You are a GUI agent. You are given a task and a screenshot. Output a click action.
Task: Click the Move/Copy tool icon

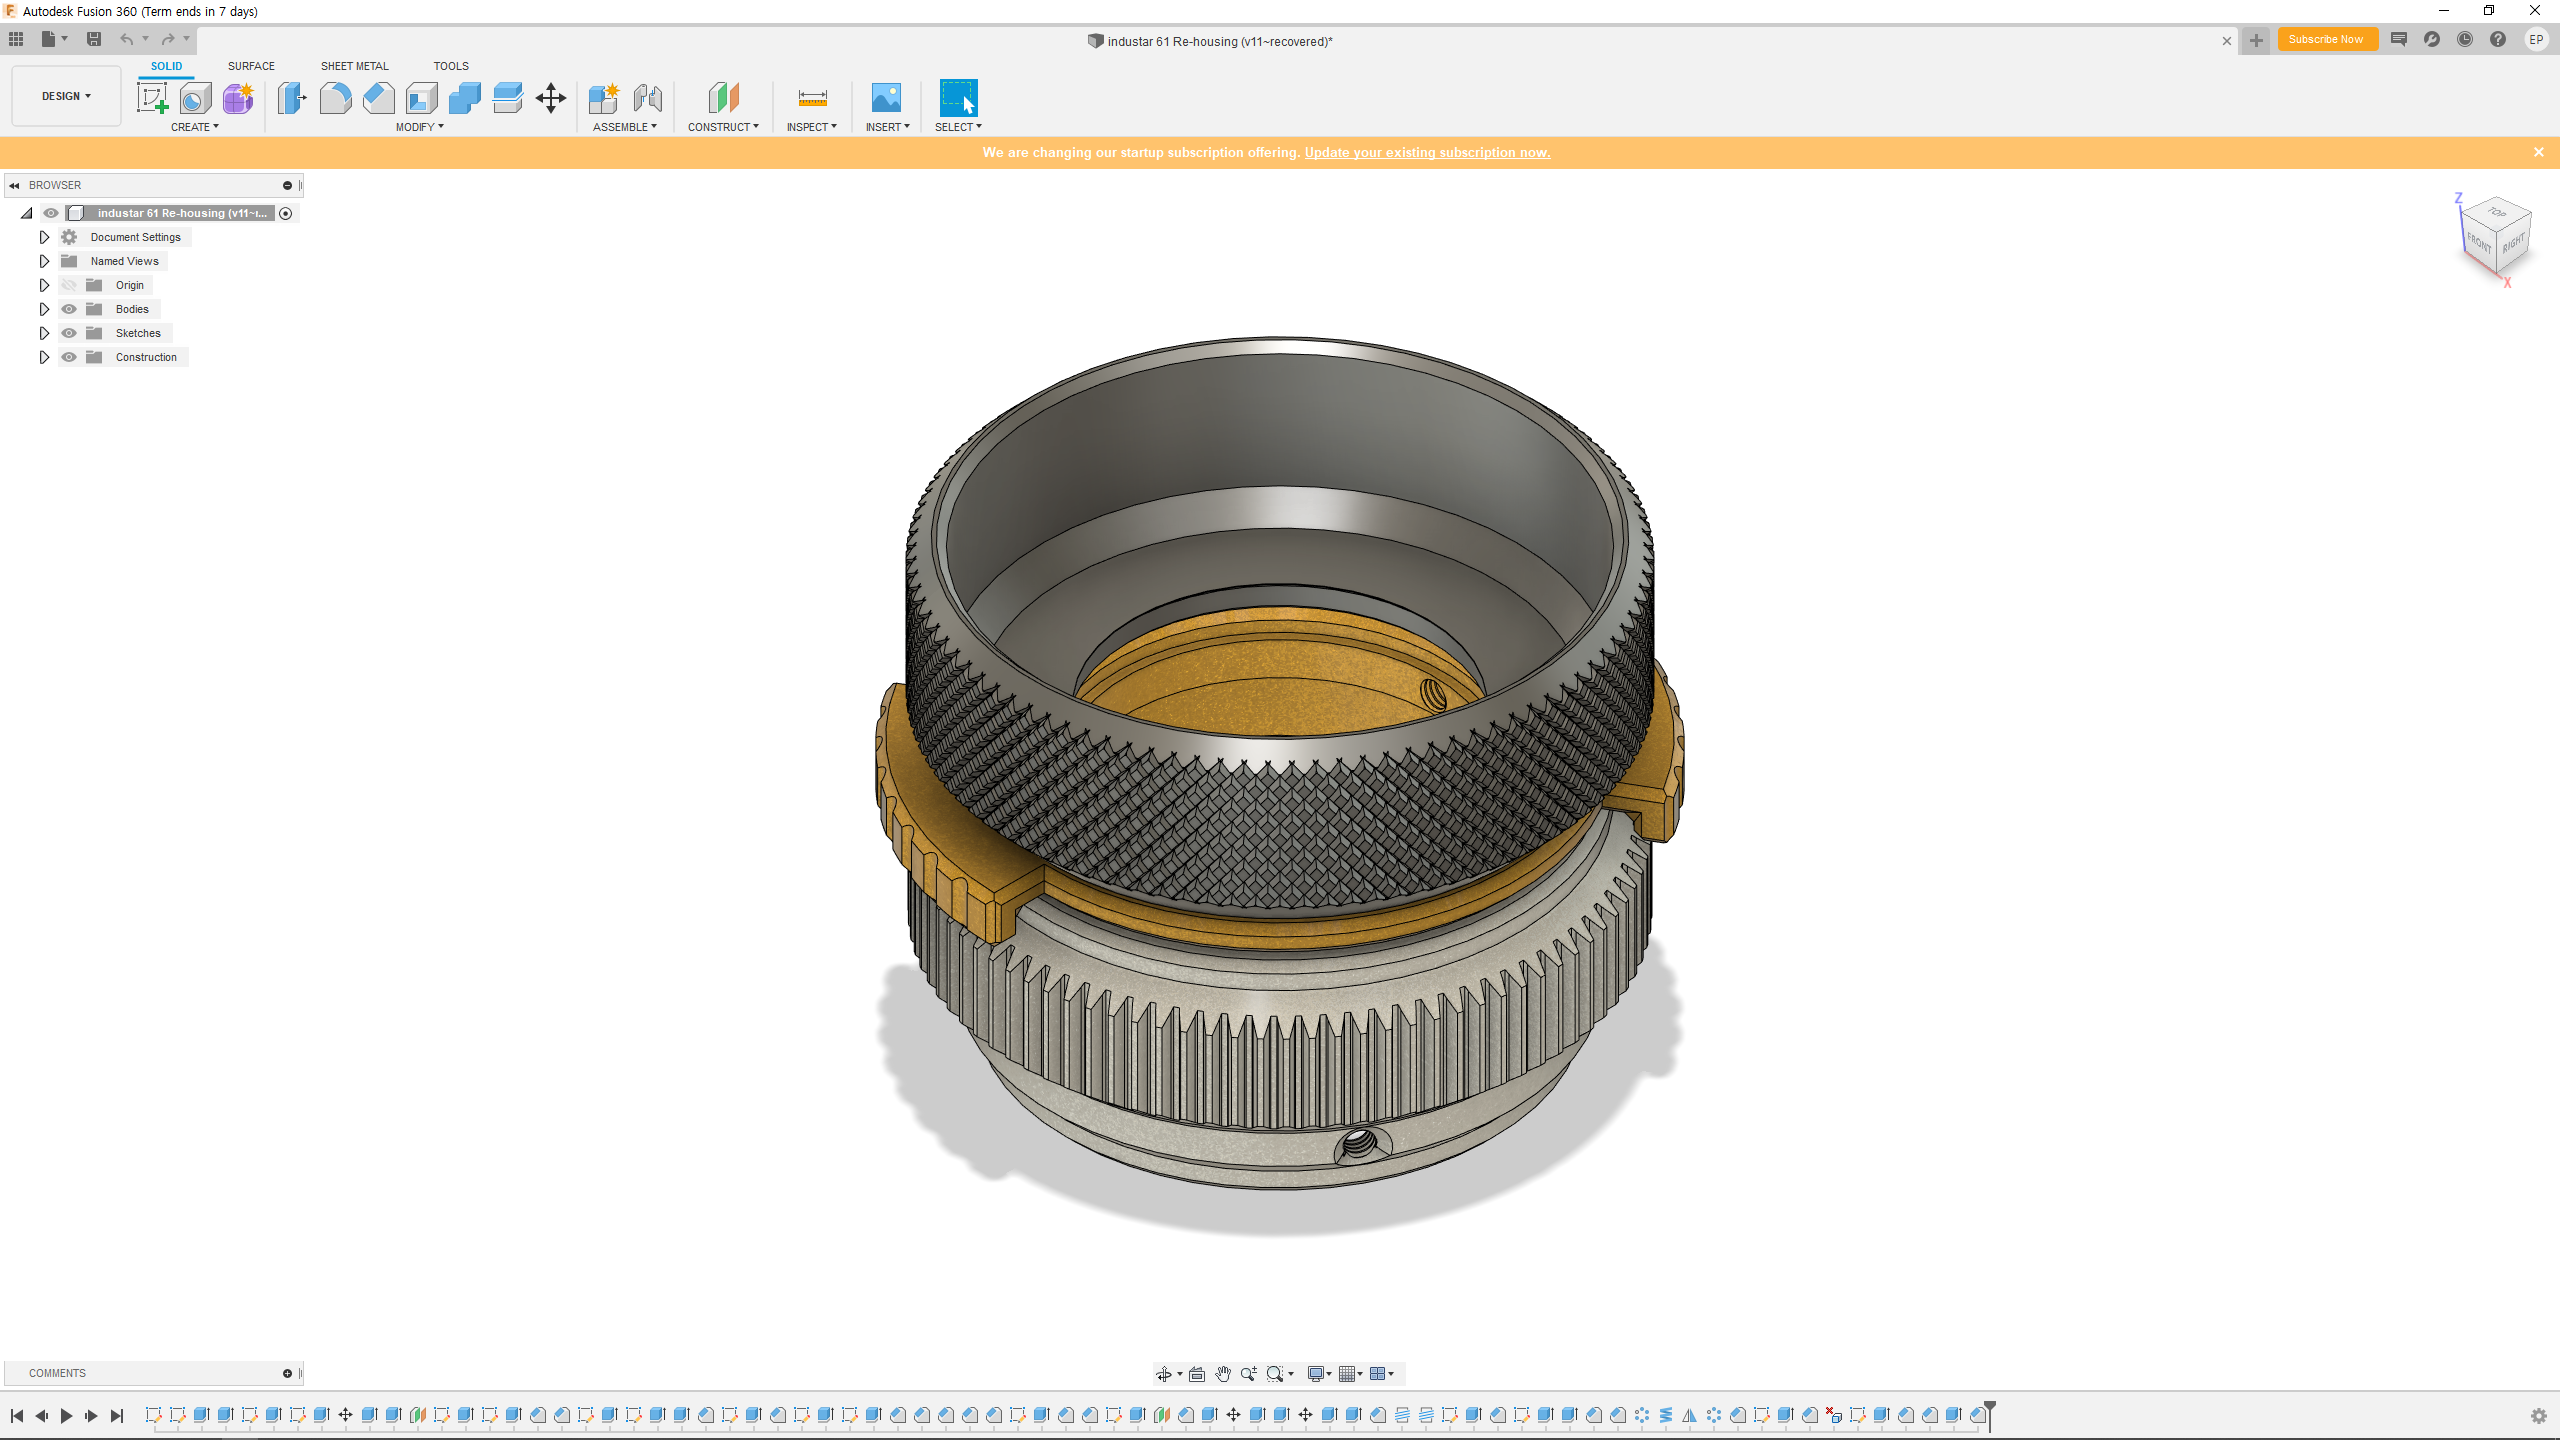coord(551,98)
